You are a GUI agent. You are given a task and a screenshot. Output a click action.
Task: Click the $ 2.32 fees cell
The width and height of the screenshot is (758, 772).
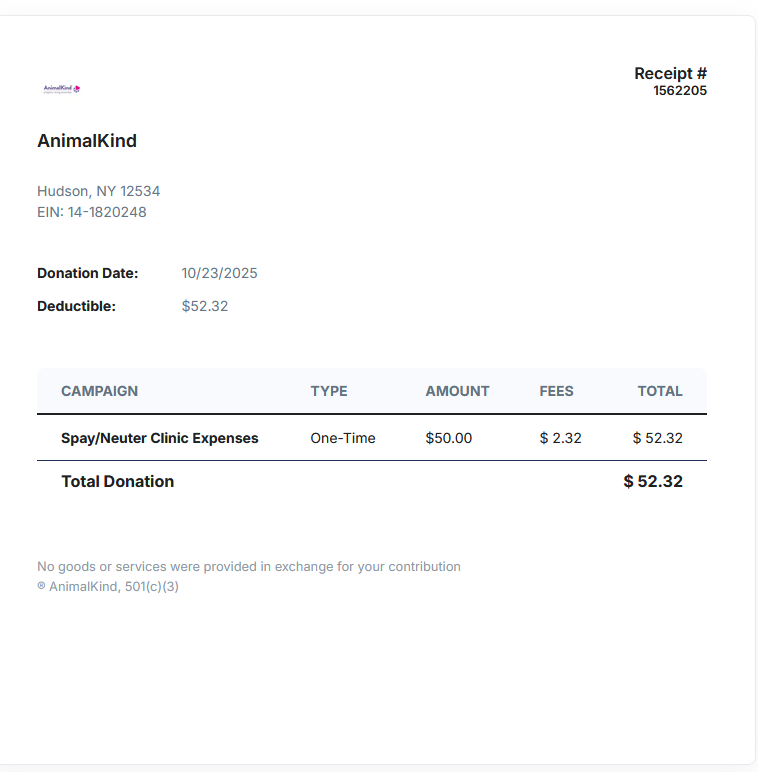(x=560, y=438)
